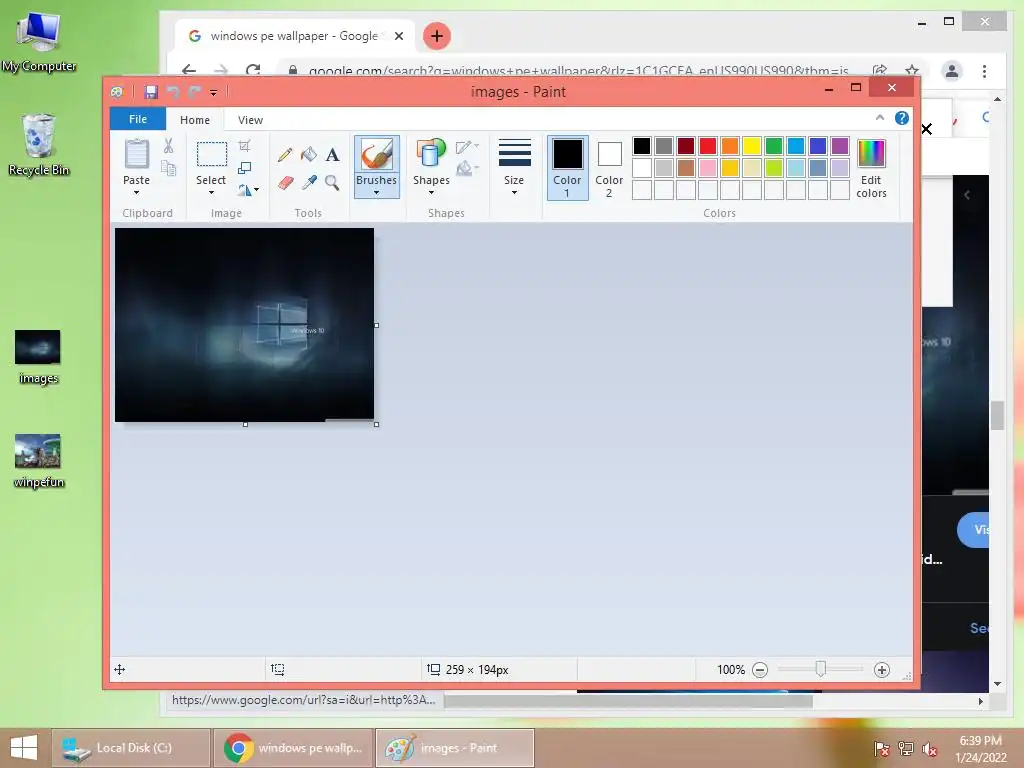Viewport: 1024px width, 768px height.
Task: Click the Undo arrow in title bar
Action: click(x=173, y=92)
